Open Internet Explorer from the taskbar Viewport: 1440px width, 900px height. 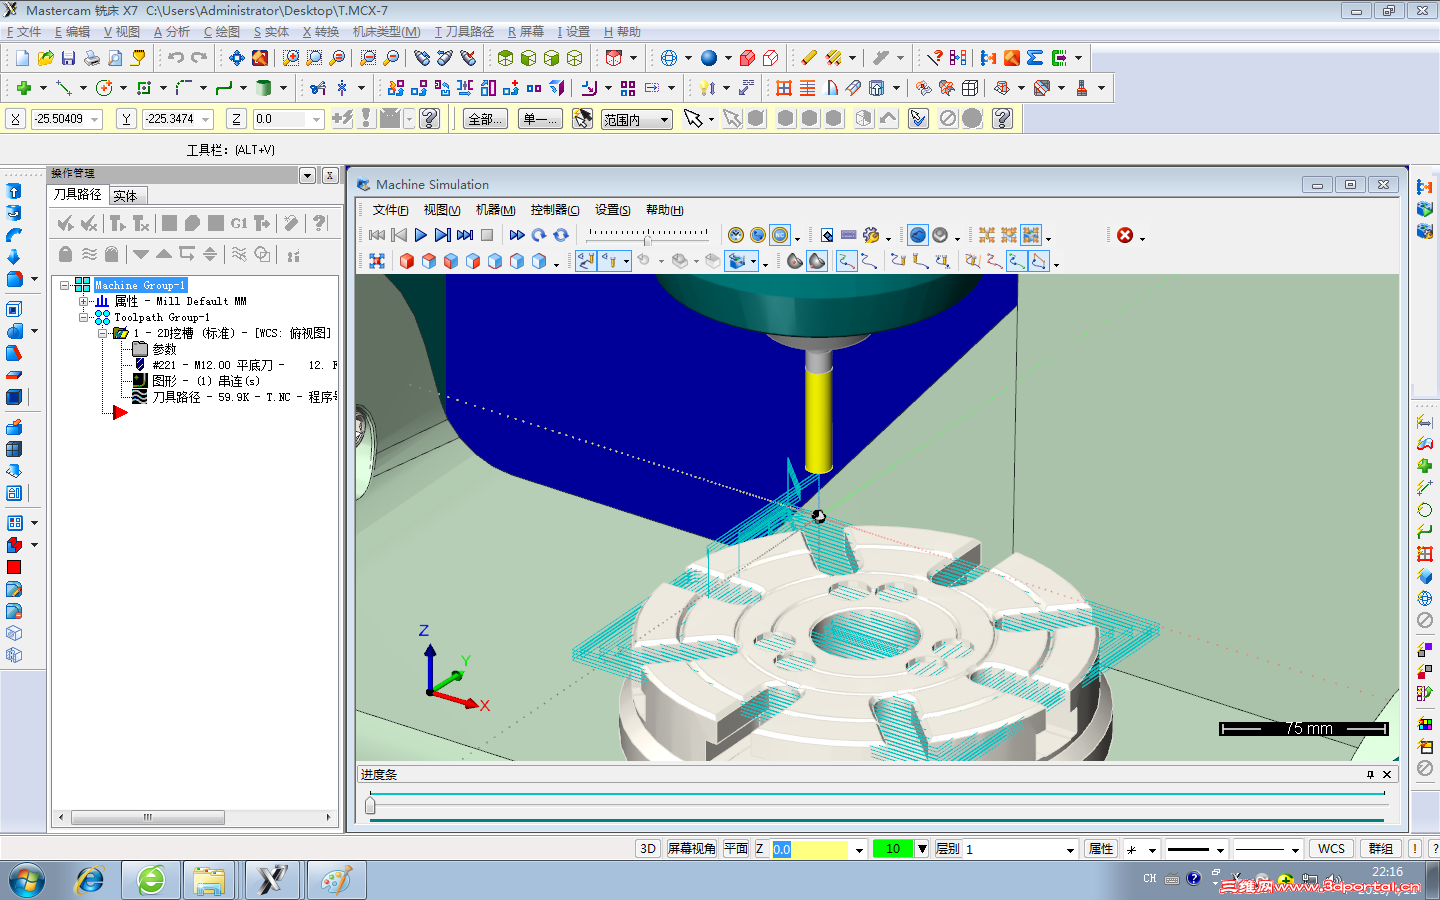91,881
